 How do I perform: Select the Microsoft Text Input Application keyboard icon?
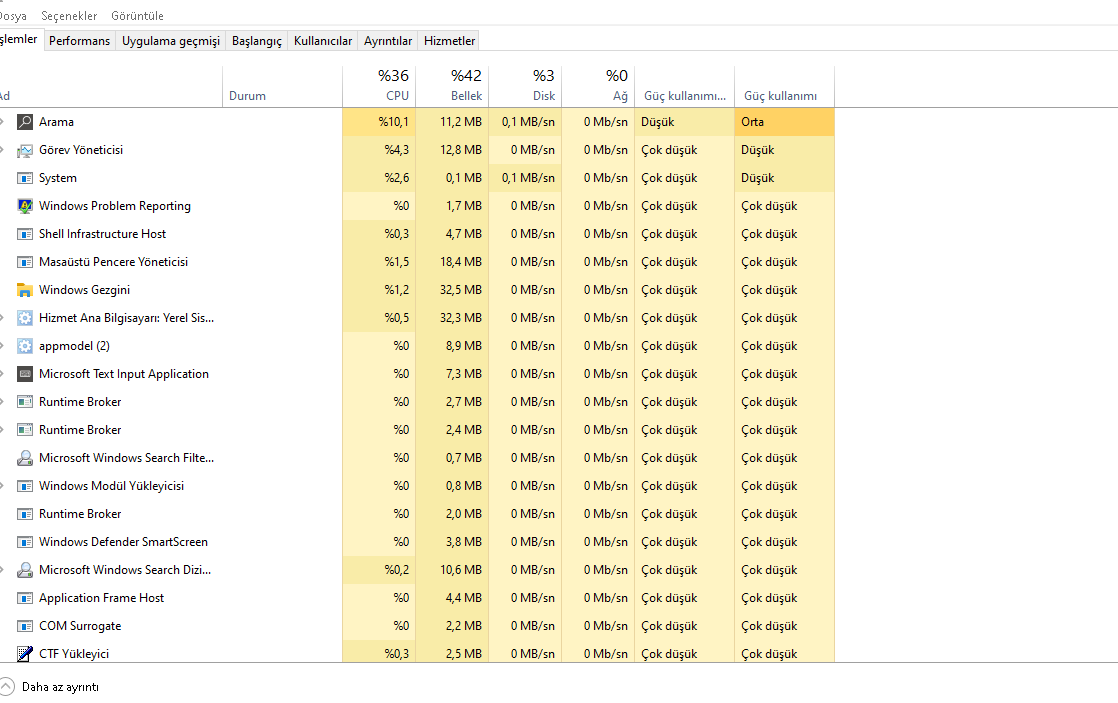coord(25,374)
